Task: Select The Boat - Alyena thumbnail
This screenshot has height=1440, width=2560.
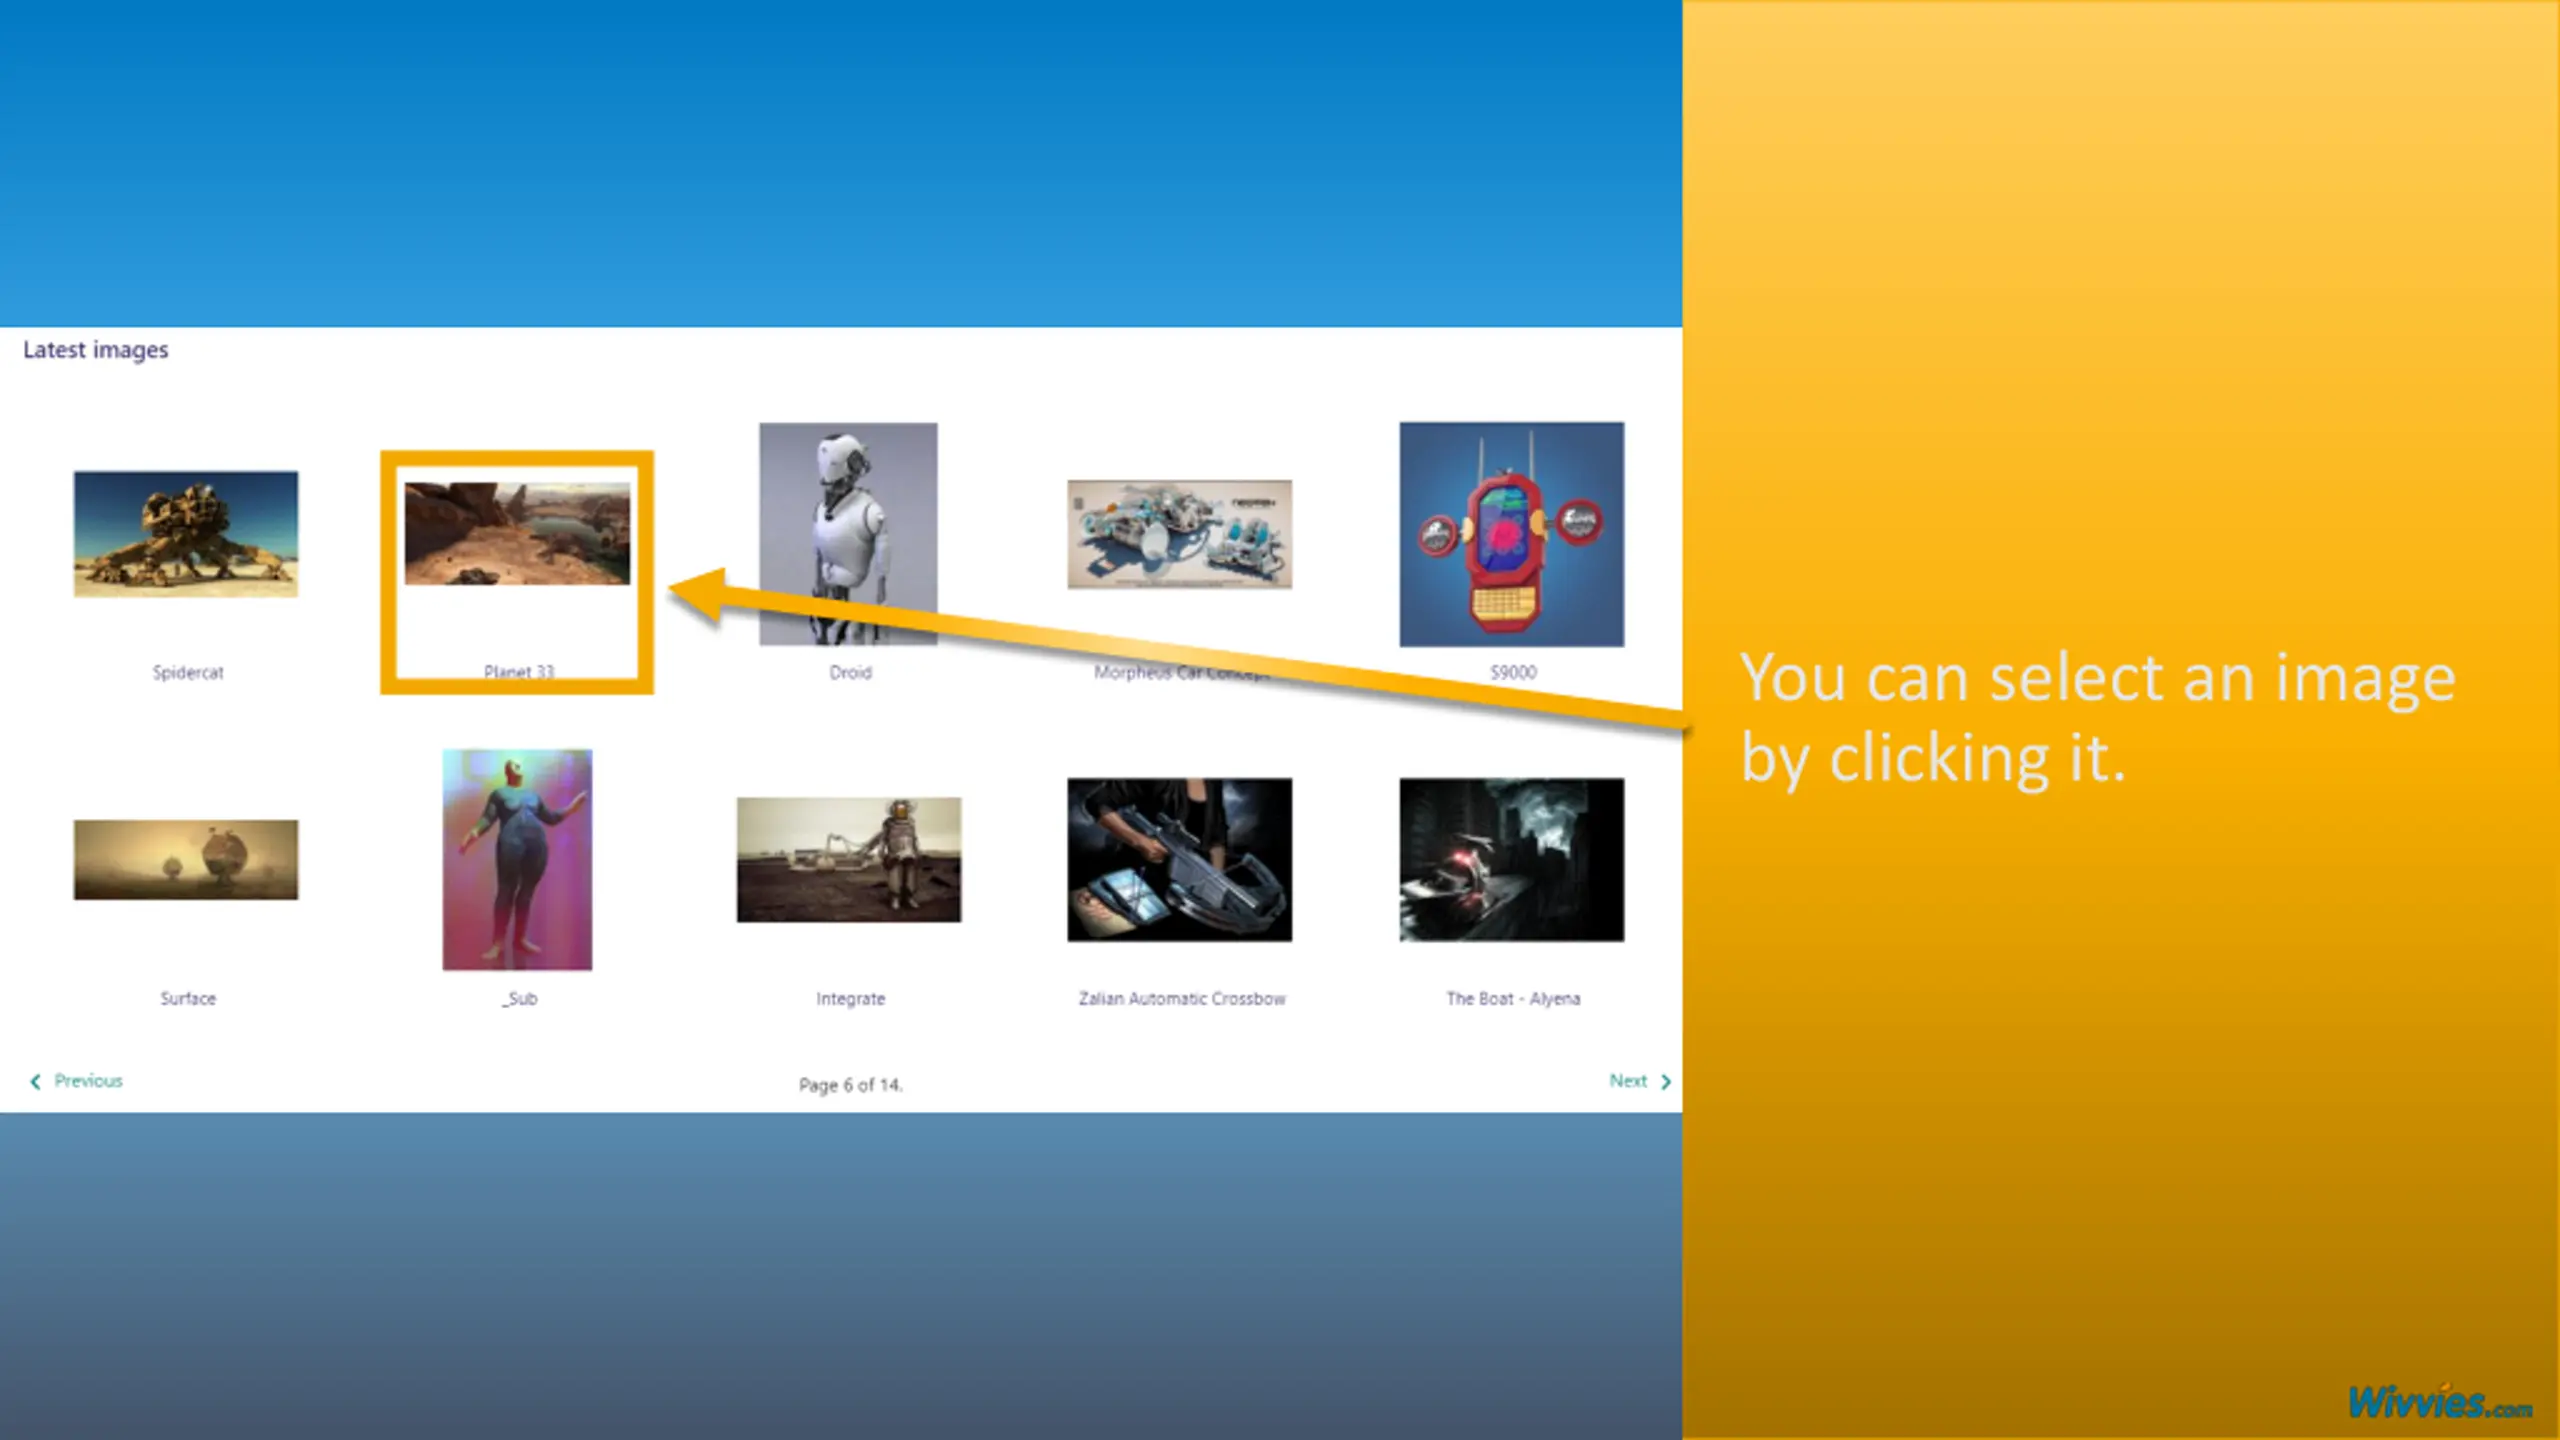Action: [x=1511, y=860]
